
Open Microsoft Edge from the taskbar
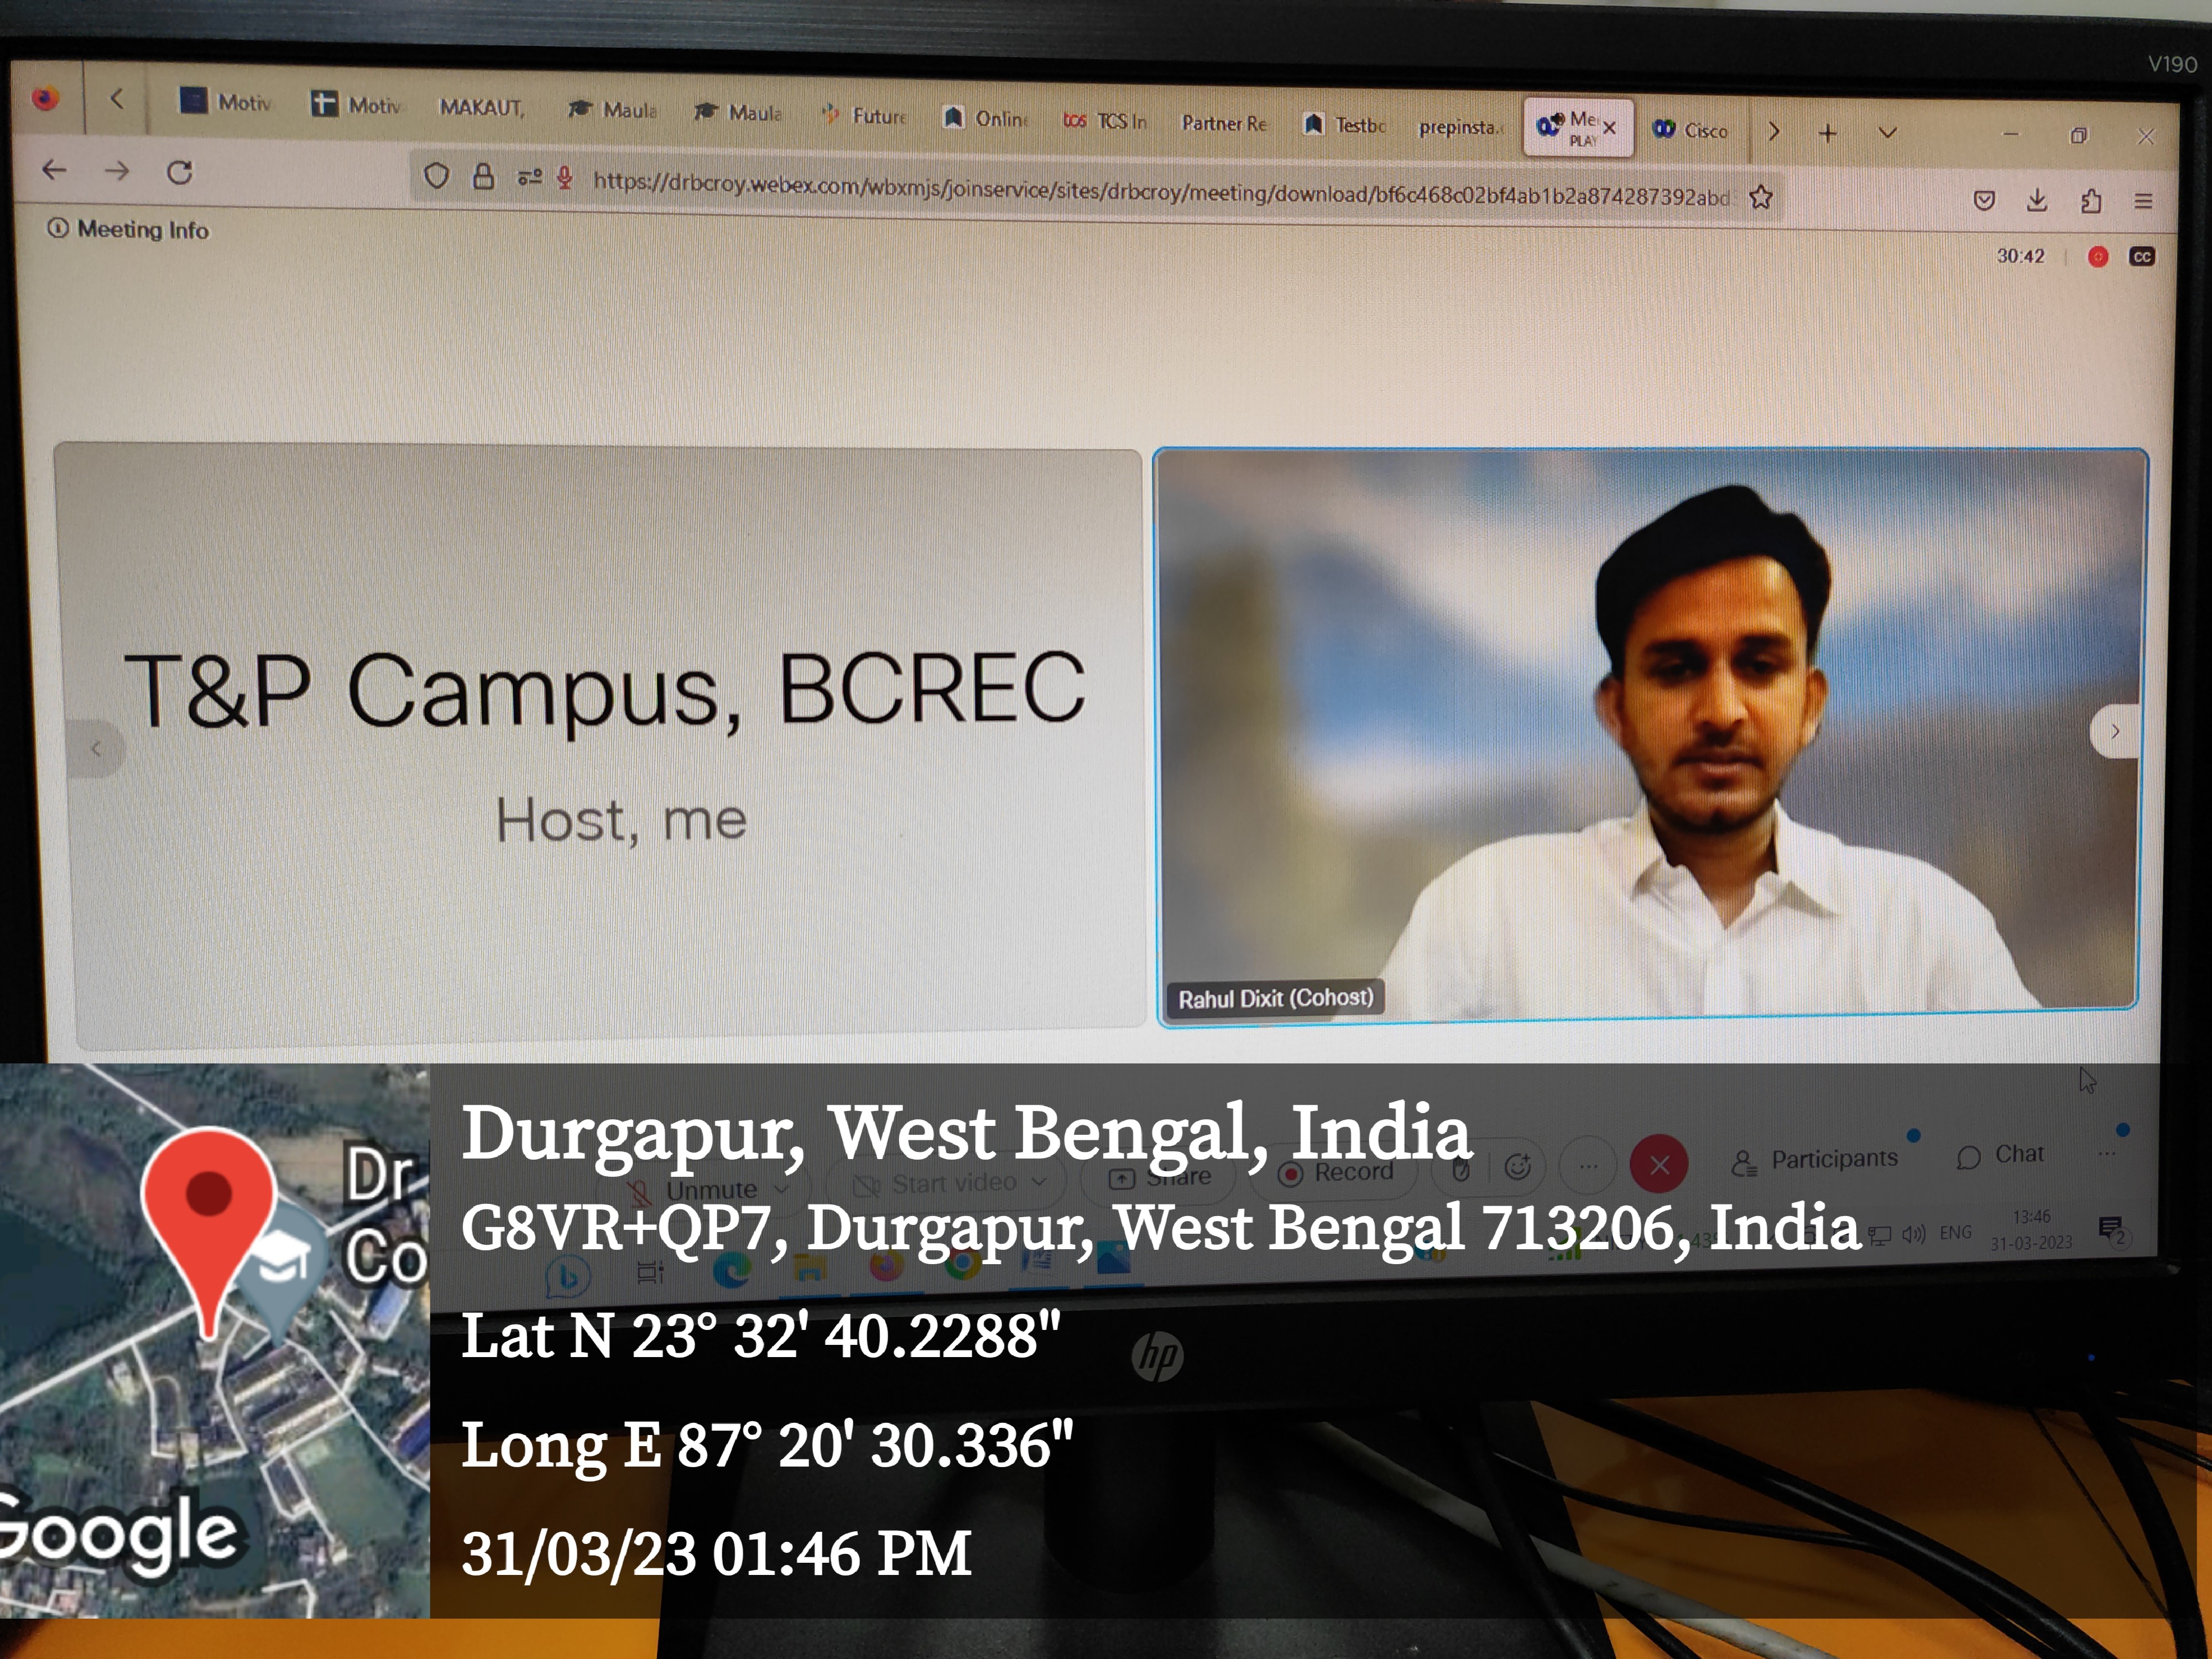(x=731, y=1268)
